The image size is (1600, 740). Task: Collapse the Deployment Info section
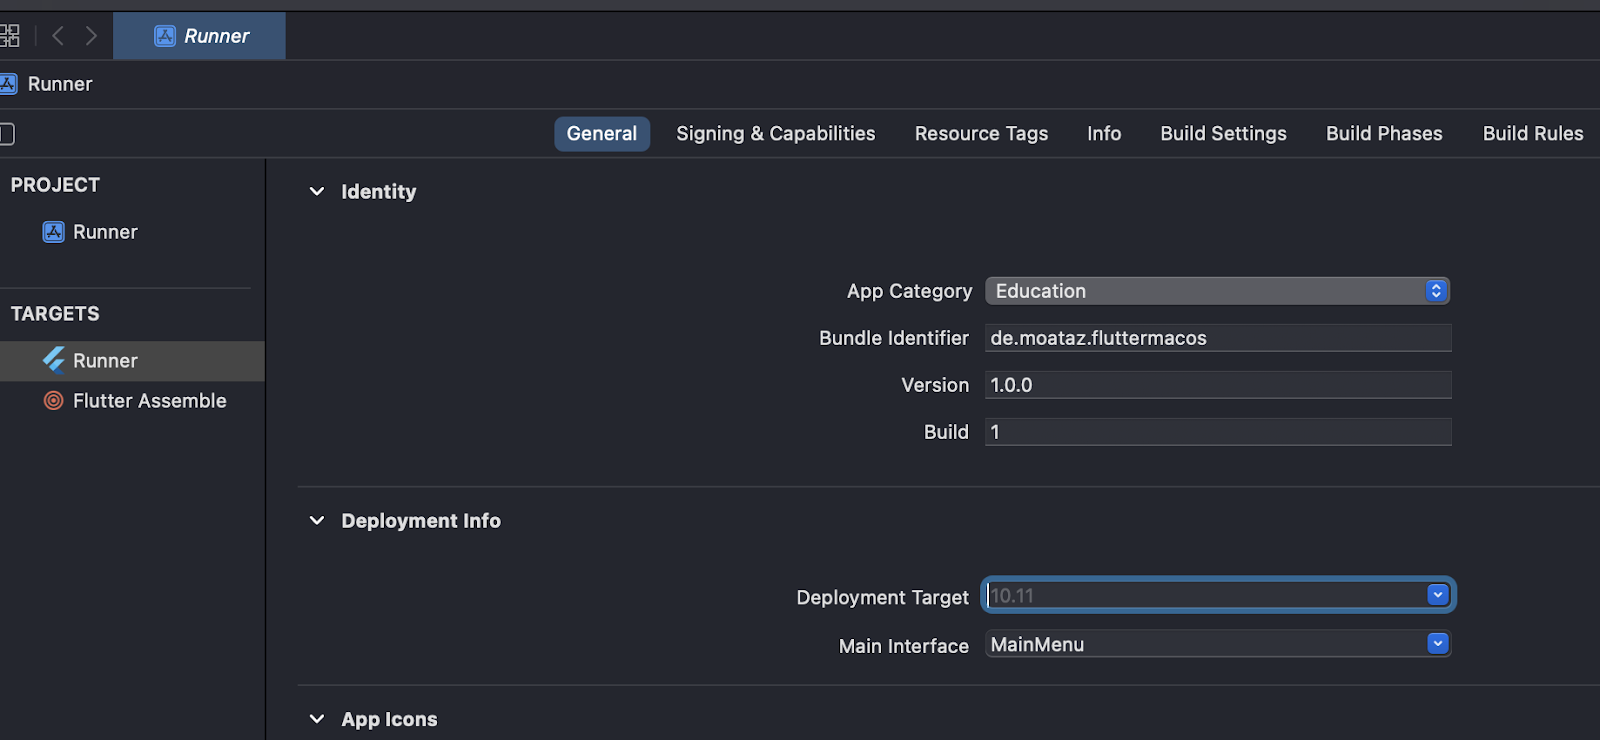pyautogui.click(x=317, y=520)
